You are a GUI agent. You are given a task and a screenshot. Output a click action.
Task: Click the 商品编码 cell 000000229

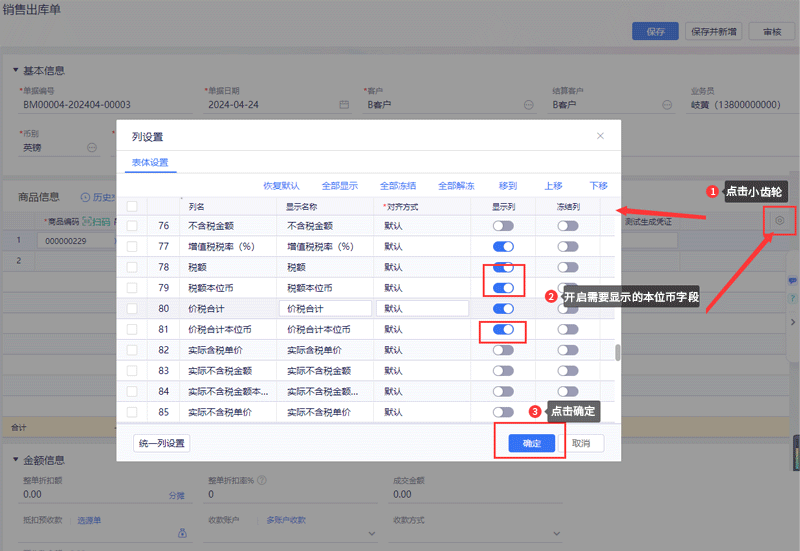pos(76,241)
